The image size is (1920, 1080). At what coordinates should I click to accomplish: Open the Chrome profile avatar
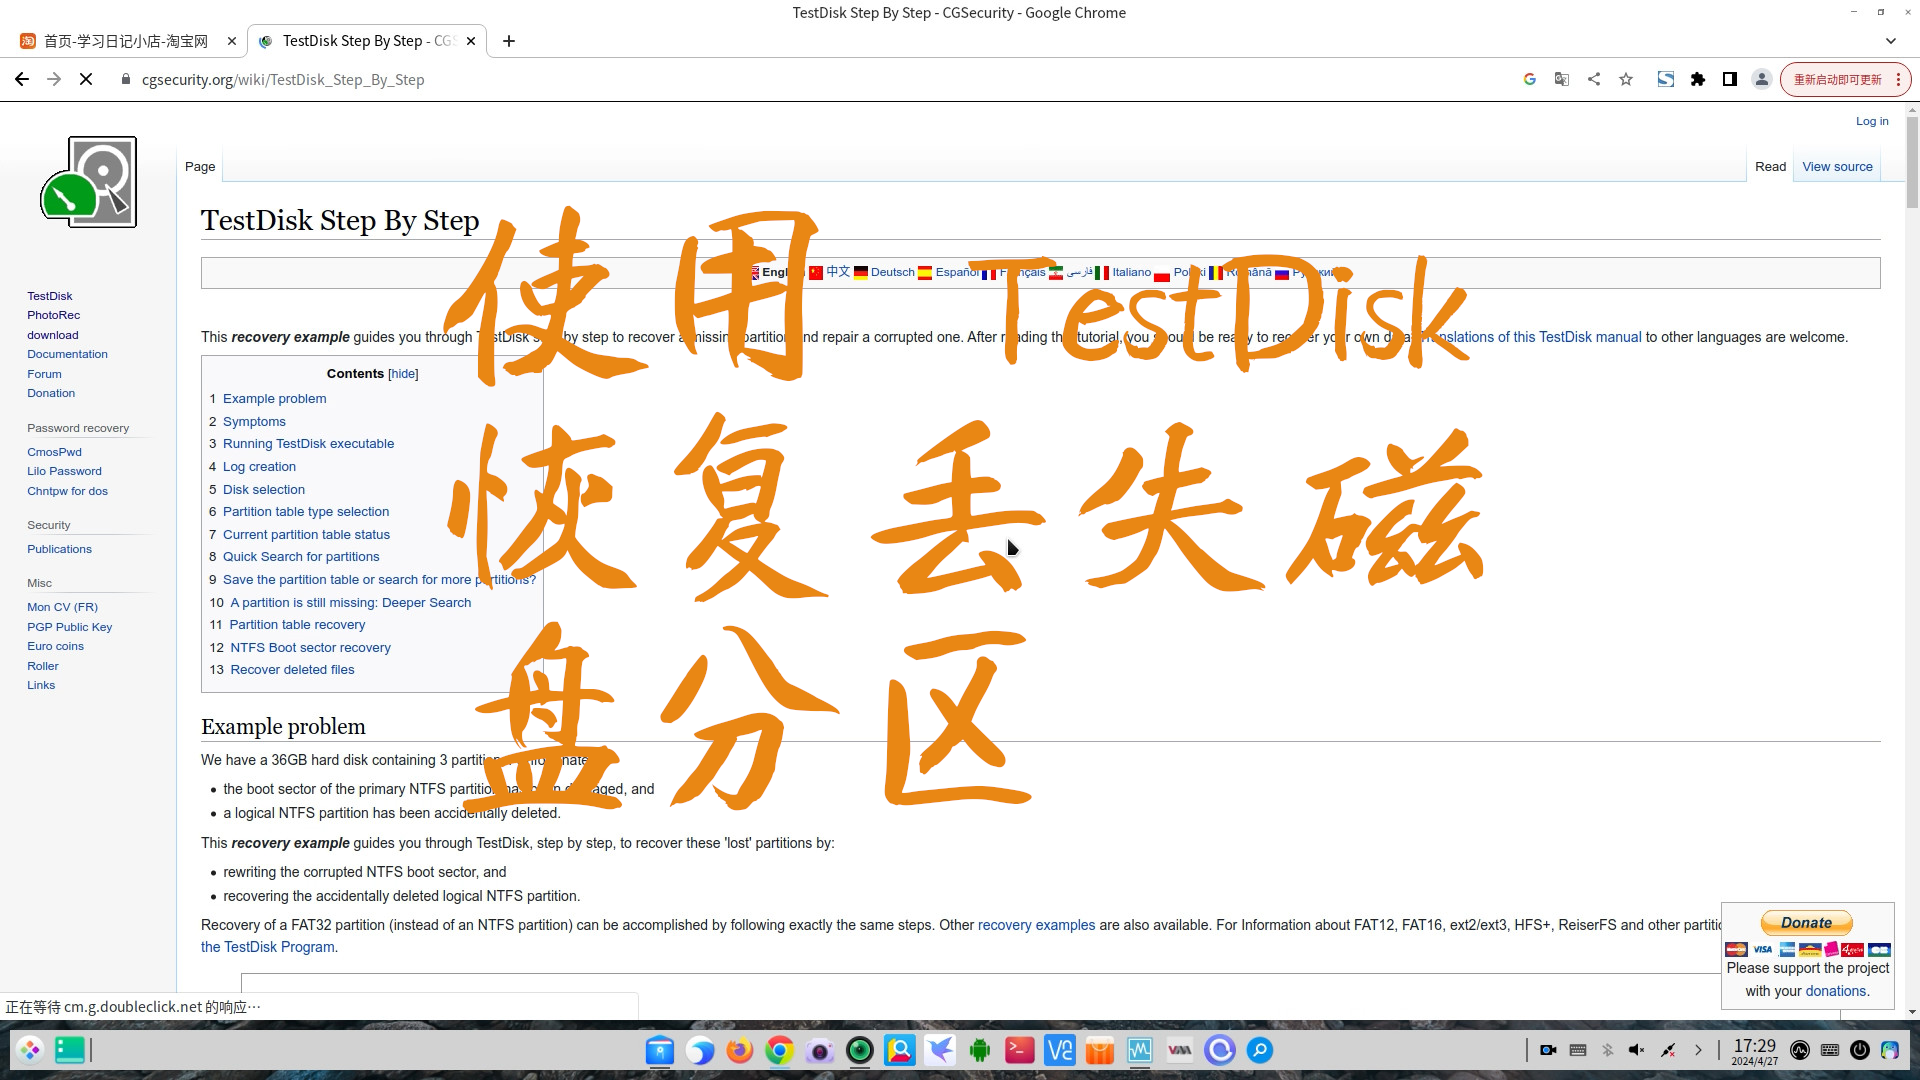1762,80
